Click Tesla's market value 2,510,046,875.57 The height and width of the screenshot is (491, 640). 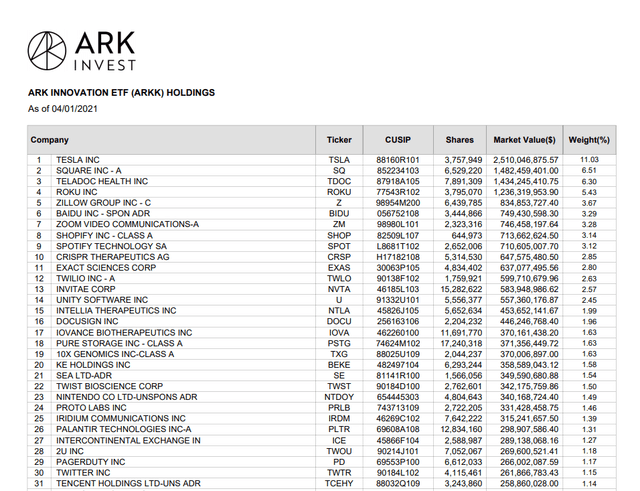point(526,160)
